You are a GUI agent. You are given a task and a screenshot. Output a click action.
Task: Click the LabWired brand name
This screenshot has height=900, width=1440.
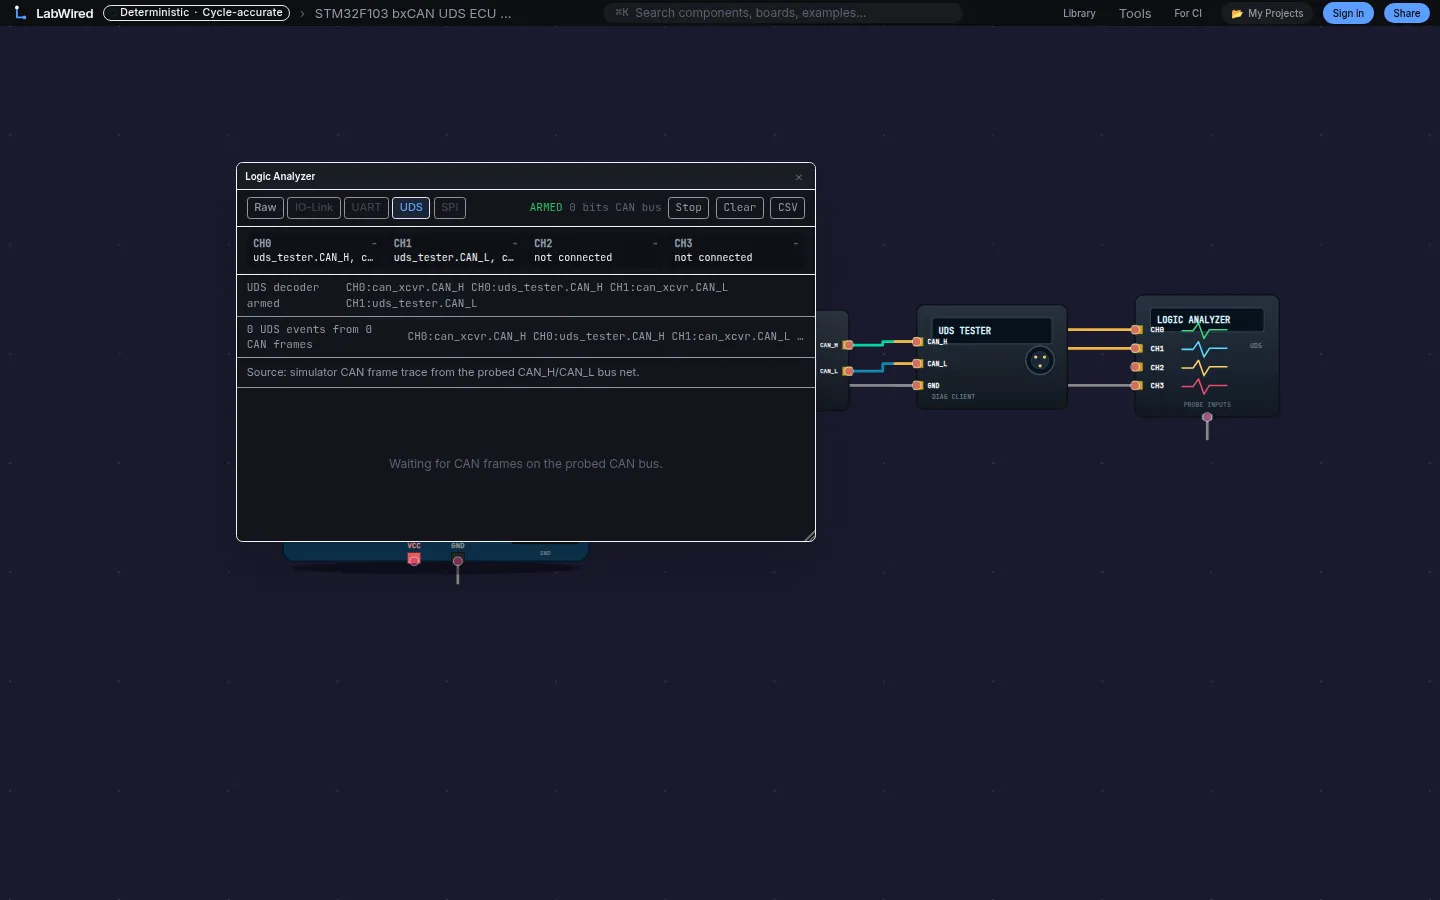click(x=65, y=14)
